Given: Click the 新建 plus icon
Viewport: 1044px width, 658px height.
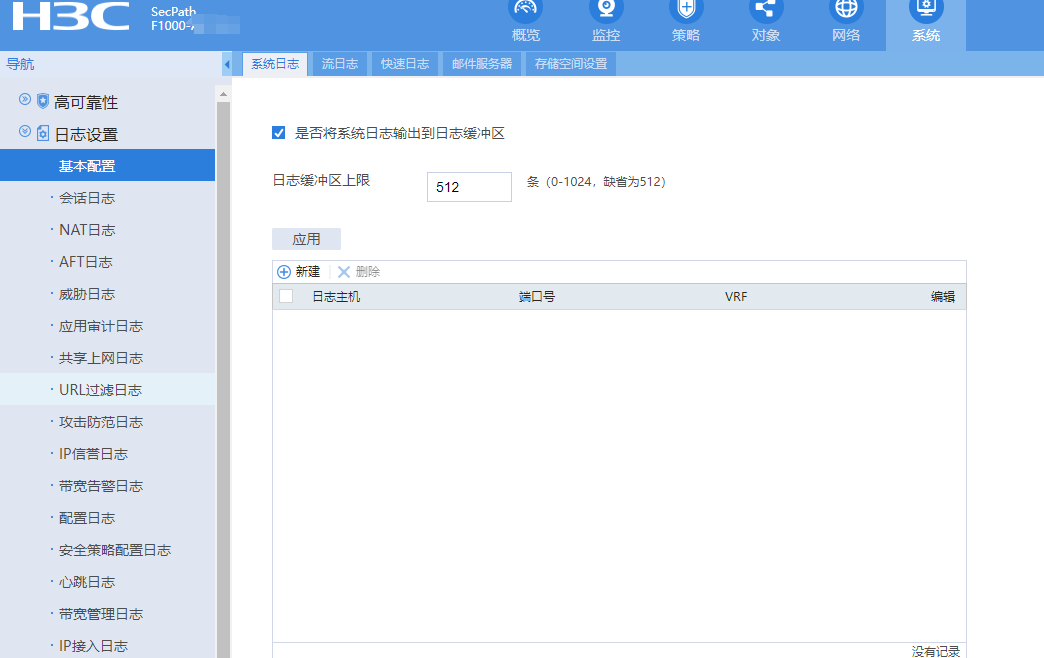Looking at the screenshot, I should (284, 272).
